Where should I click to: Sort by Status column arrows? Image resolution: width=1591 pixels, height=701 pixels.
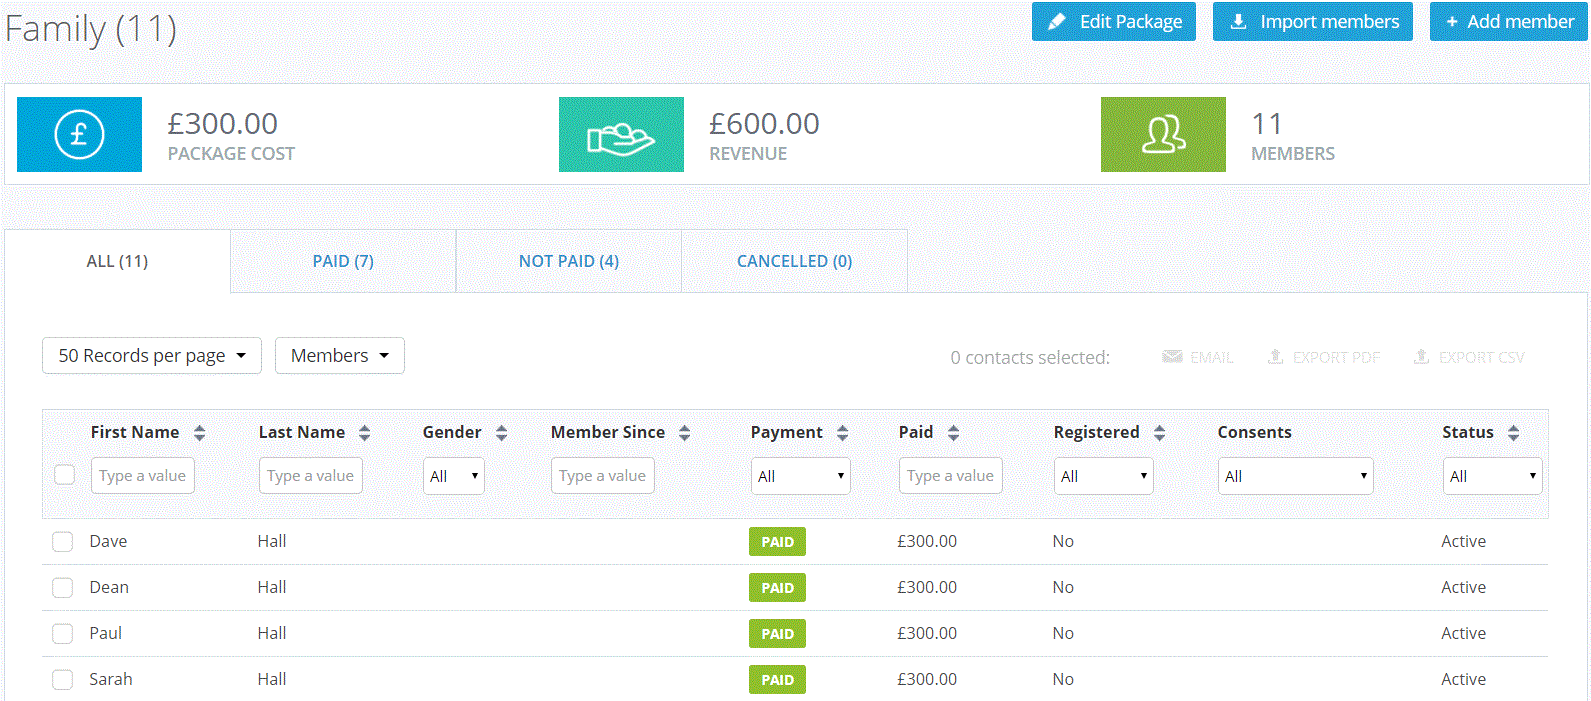pyautogui.click(x=1514, y=433)
